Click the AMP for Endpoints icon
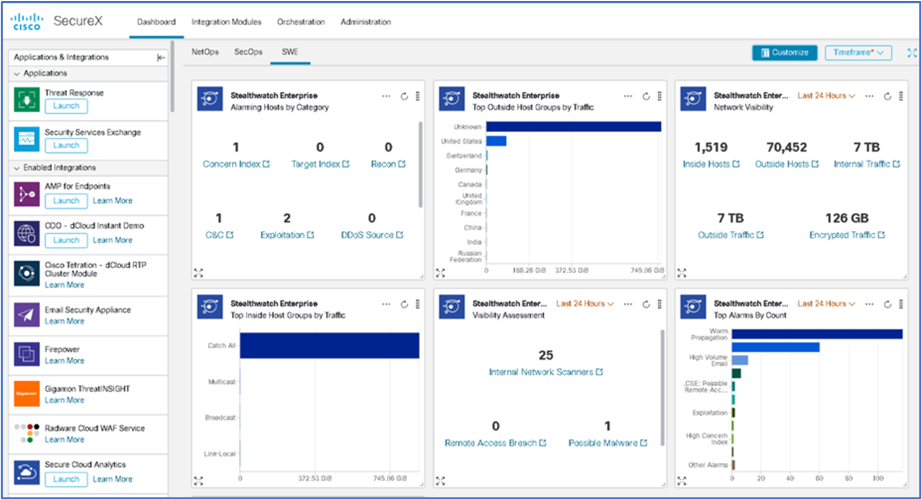Viewport: 922px width, 500px height. click(x=26, y=194)
